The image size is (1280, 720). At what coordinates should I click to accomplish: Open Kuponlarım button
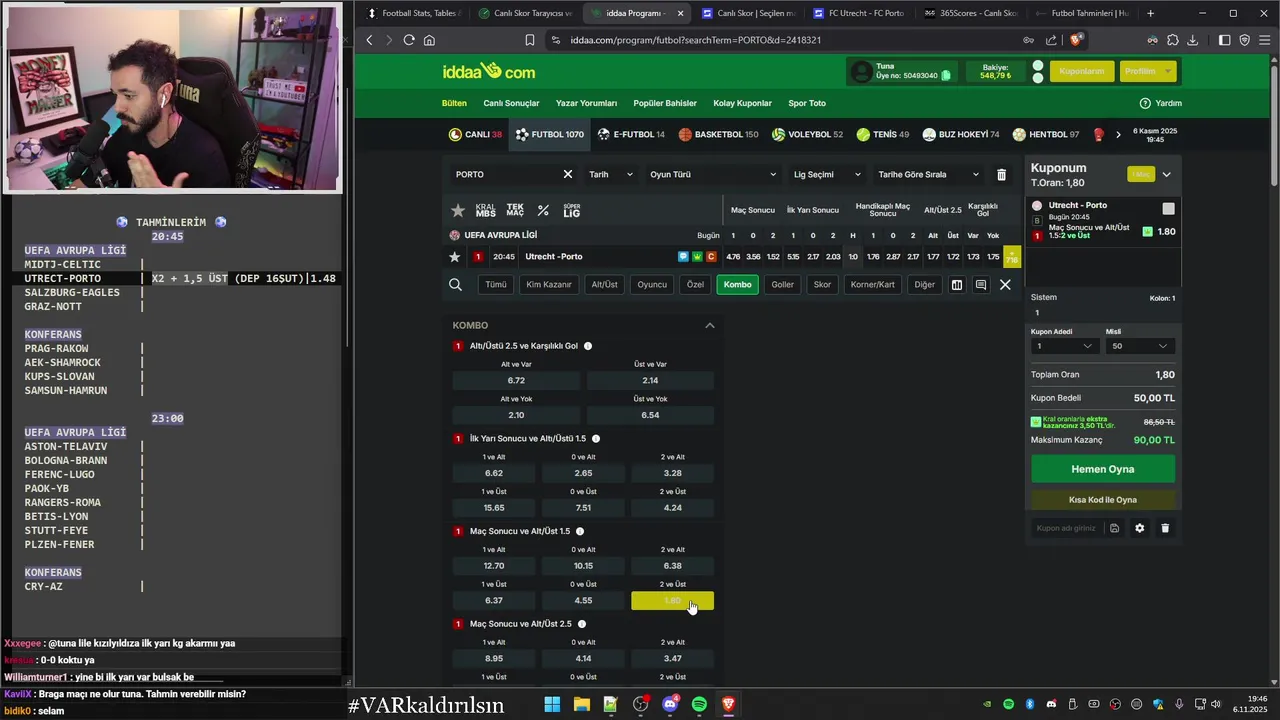[x=1082, y=71]
